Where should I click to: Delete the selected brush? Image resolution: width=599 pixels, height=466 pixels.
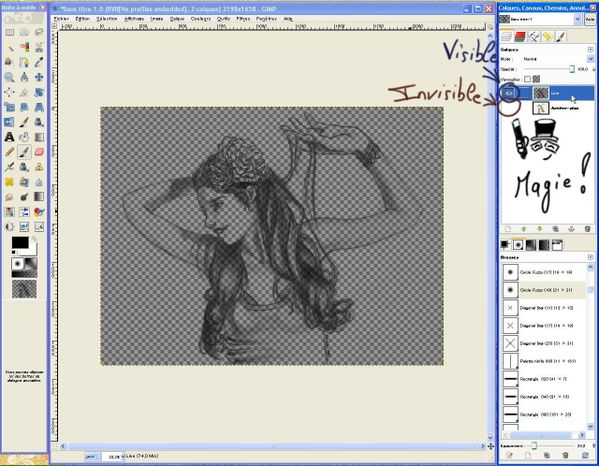click(x=565, y=455)
